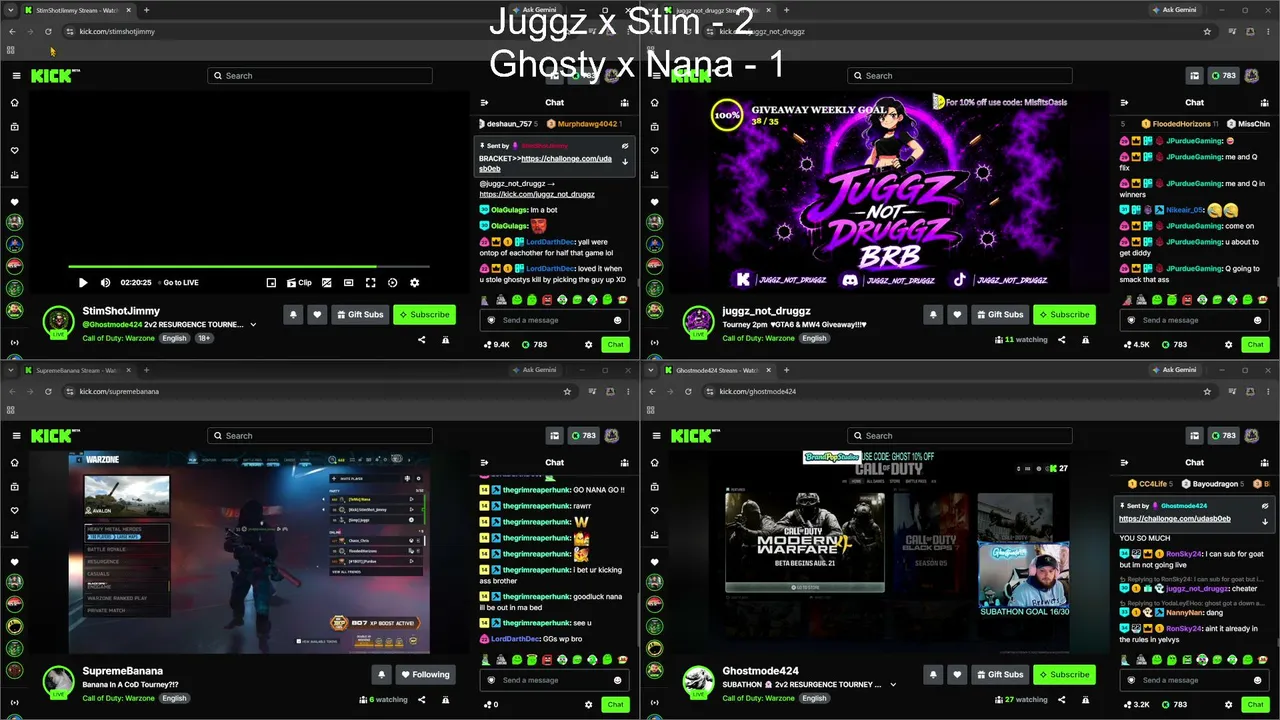Screen dimensions: 1280x720
Task: Play the StimShotJimmy stream video
Action: [83, 283]
